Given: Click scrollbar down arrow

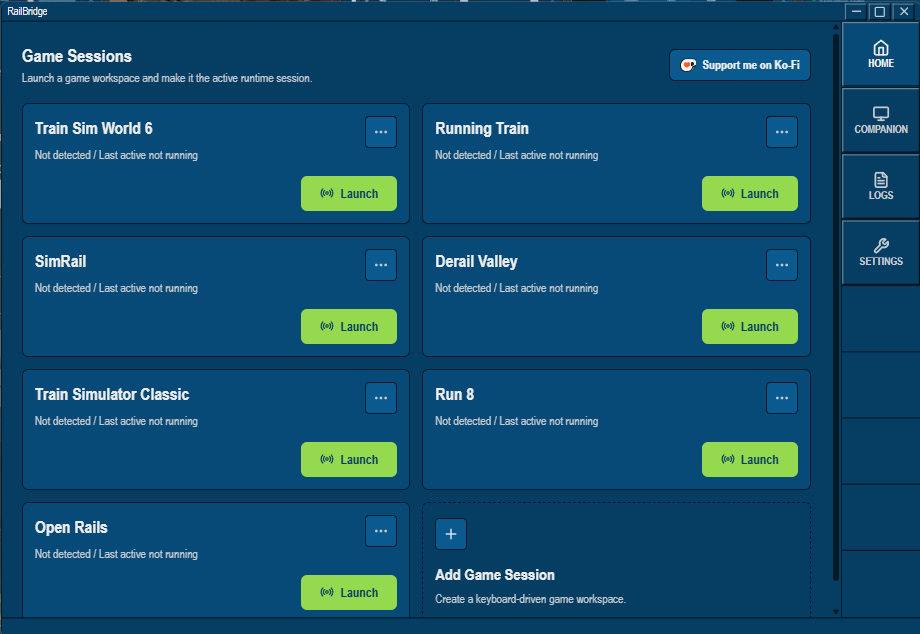Looking at the screenshot, I should tap(836, 612).
